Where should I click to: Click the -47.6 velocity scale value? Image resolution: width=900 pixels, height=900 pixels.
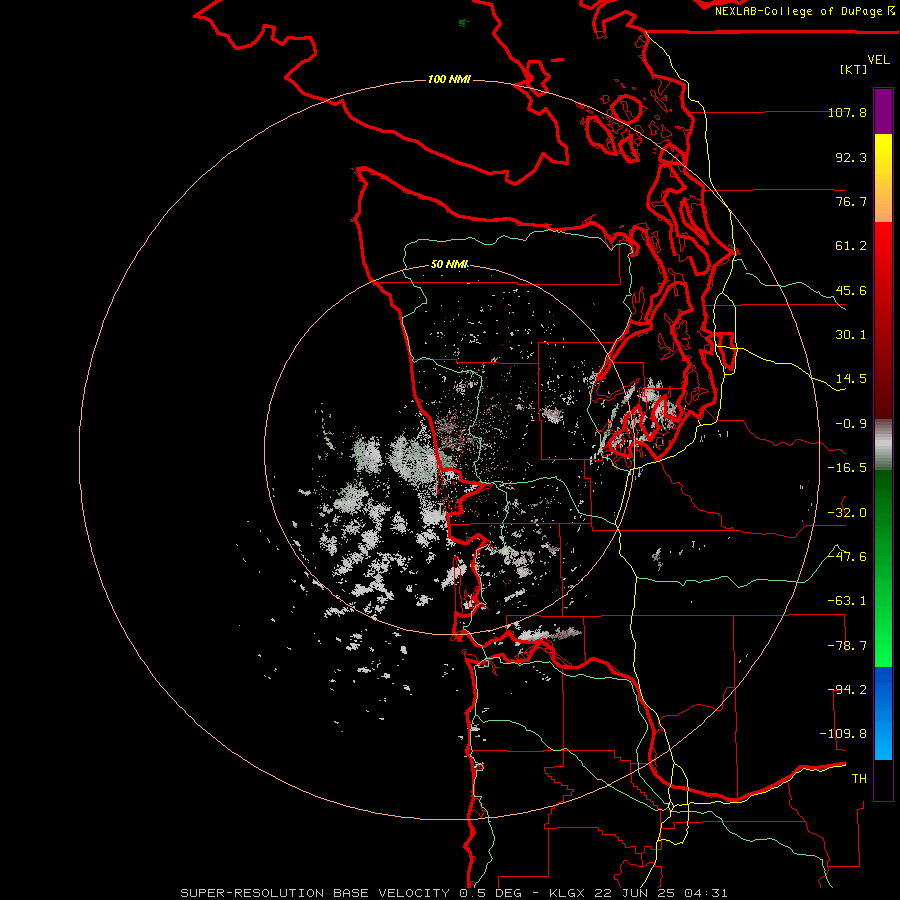pos(847,557)
